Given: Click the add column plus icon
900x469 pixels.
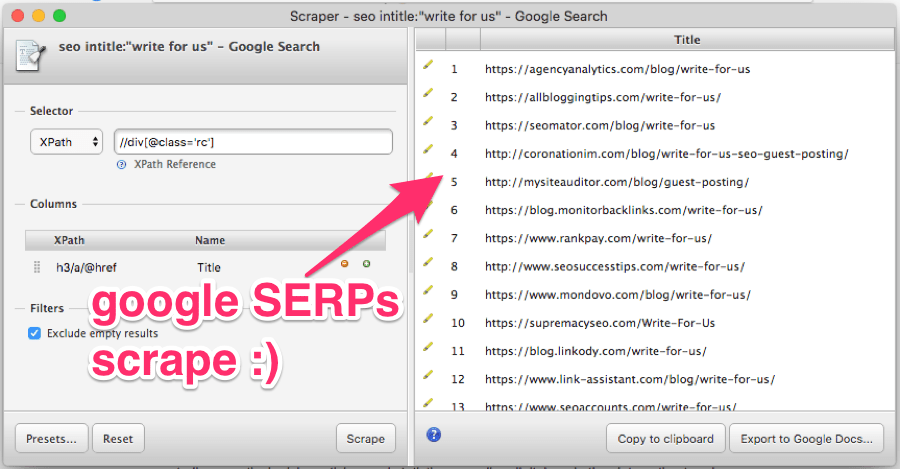Looking at the screenshot, I should (x=366, y=264).
